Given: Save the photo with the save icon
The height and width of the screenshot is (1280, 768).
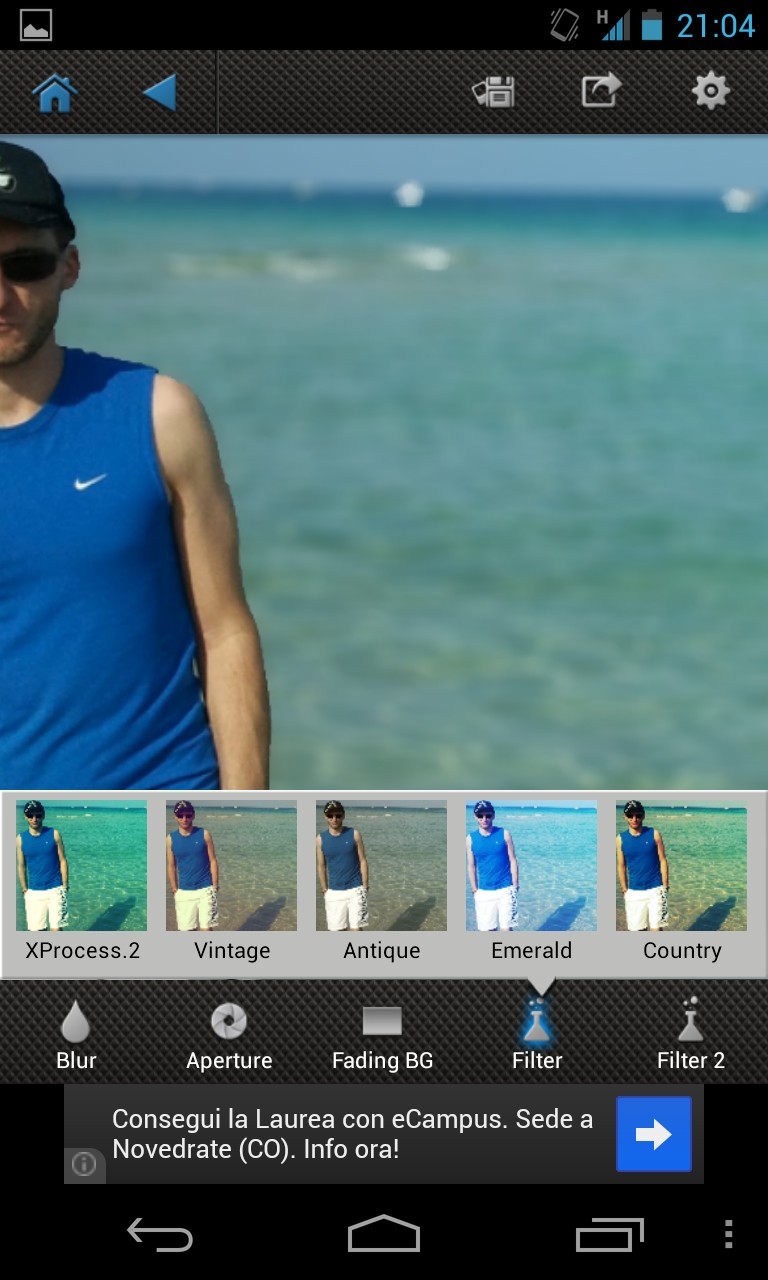Looking at the screenshot, I should tap(494, 92).
